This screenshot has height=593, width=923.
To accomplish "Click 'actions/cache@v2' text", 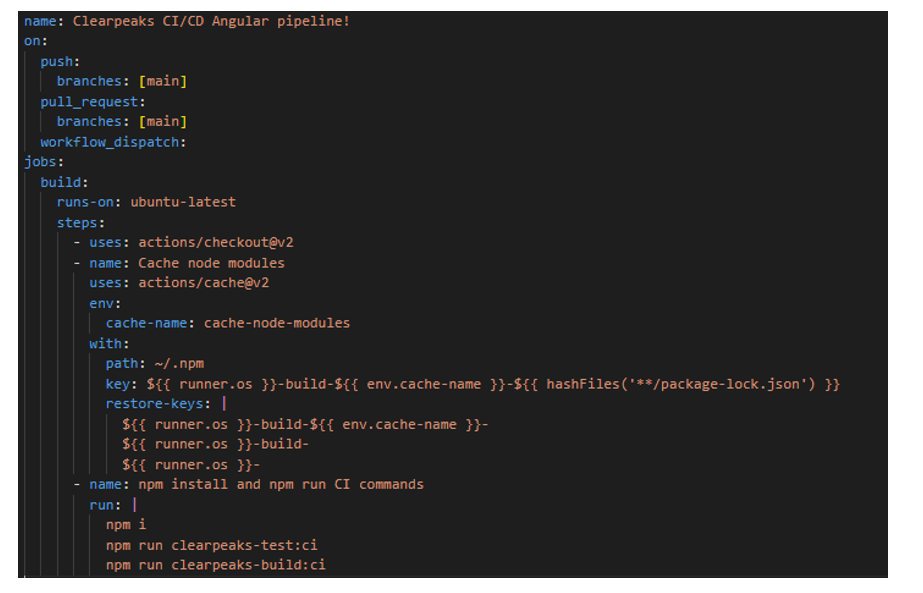I will (203, 283).
